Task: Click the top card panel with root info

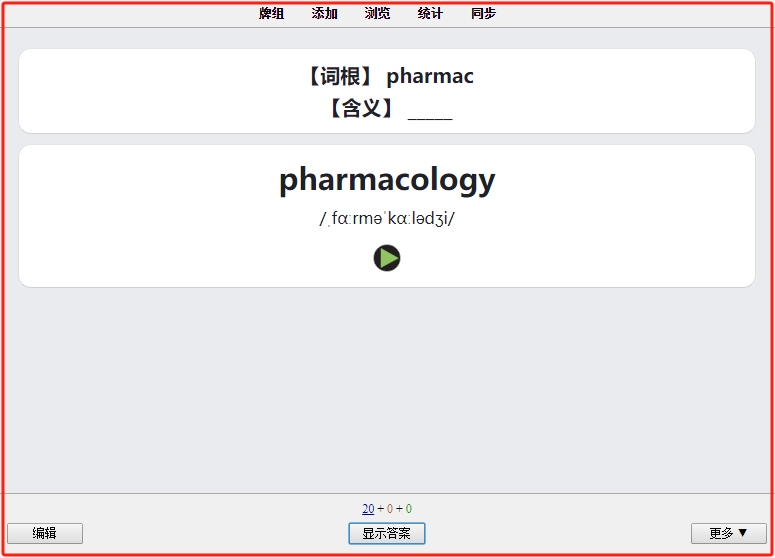Action: pos(387,91)
